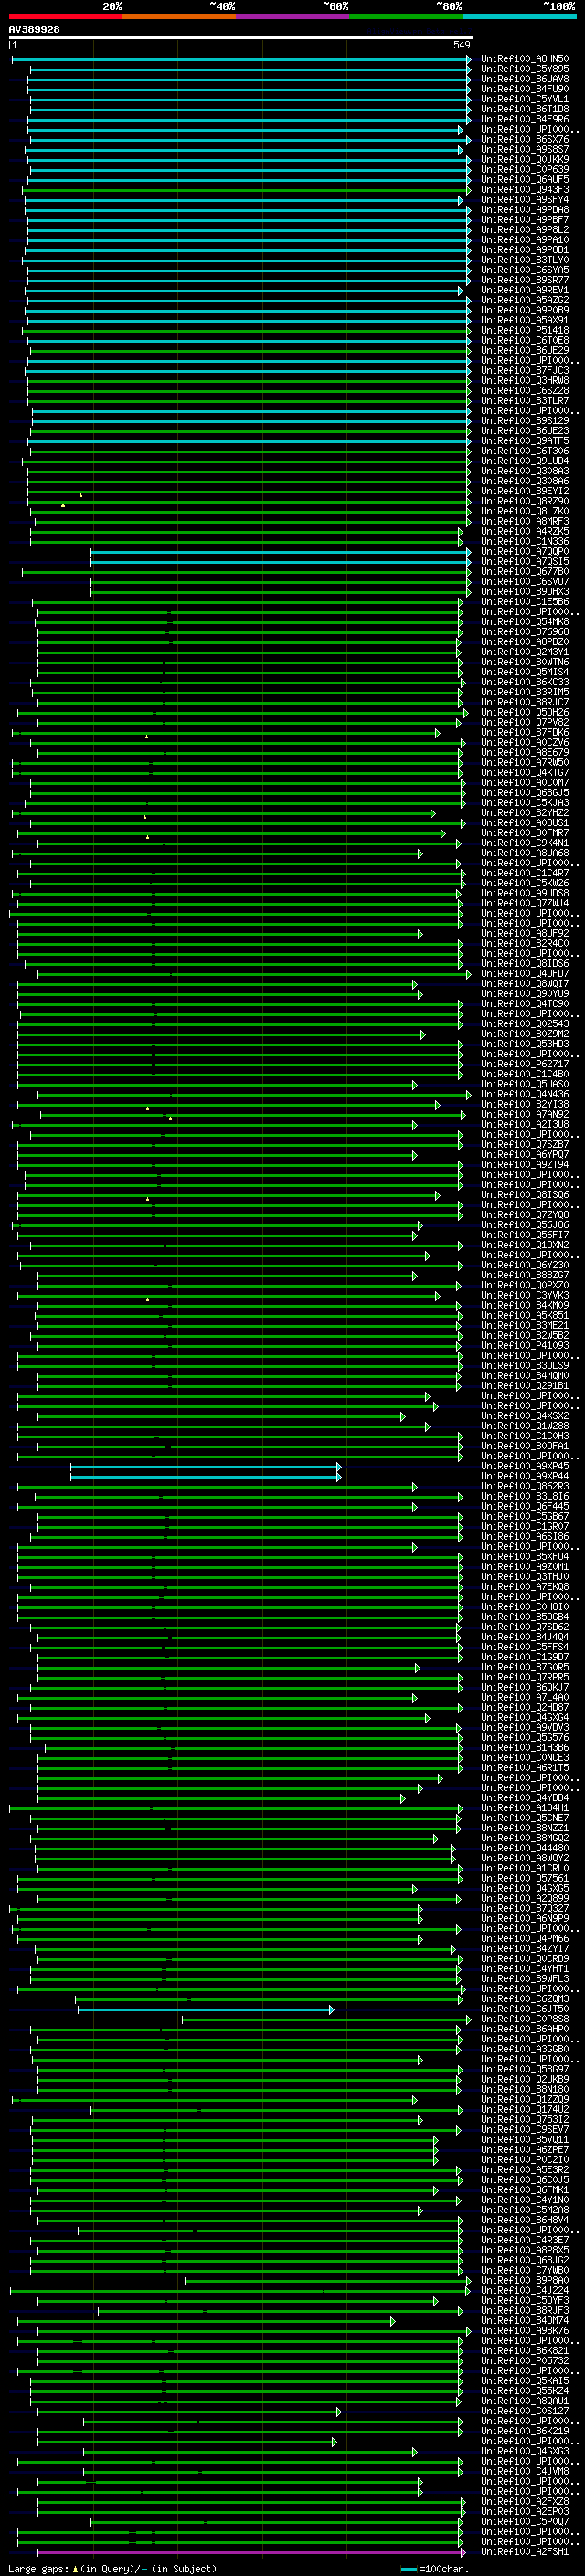Click the =100char. scale legend

click(434, 2568)
